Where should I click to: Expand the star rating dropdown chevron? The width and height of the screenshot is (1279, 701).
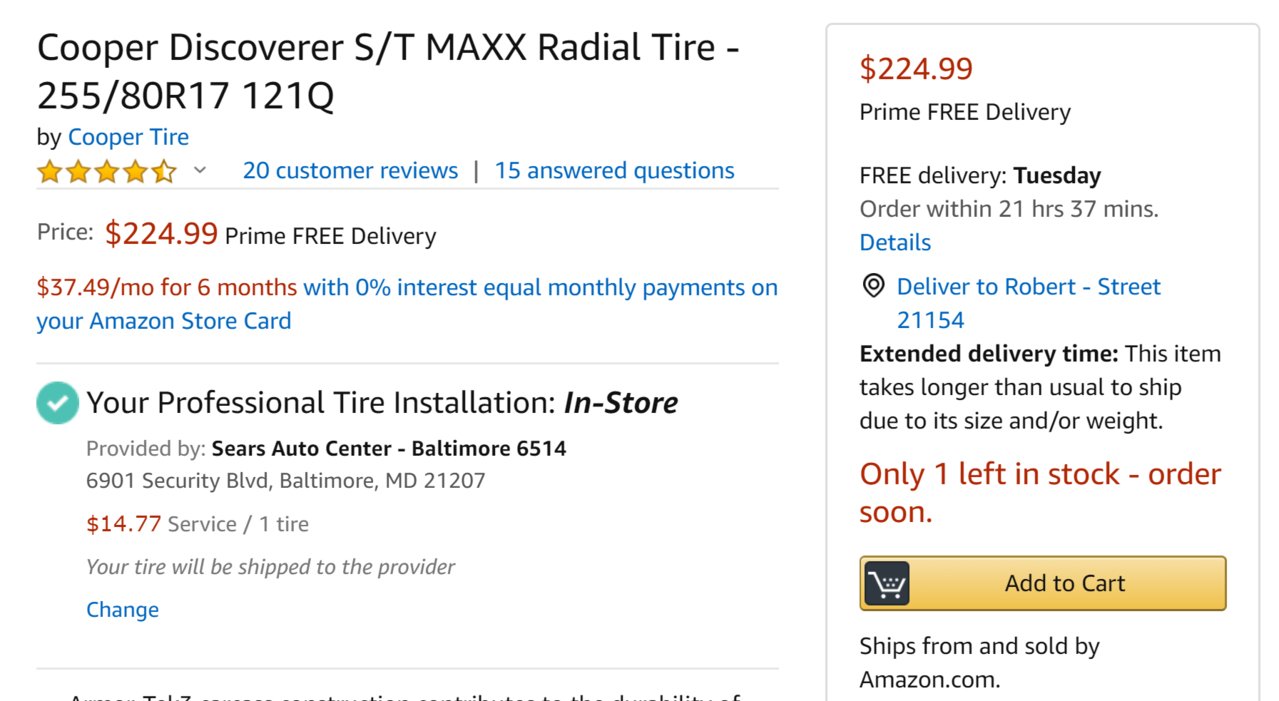[199, 171]
